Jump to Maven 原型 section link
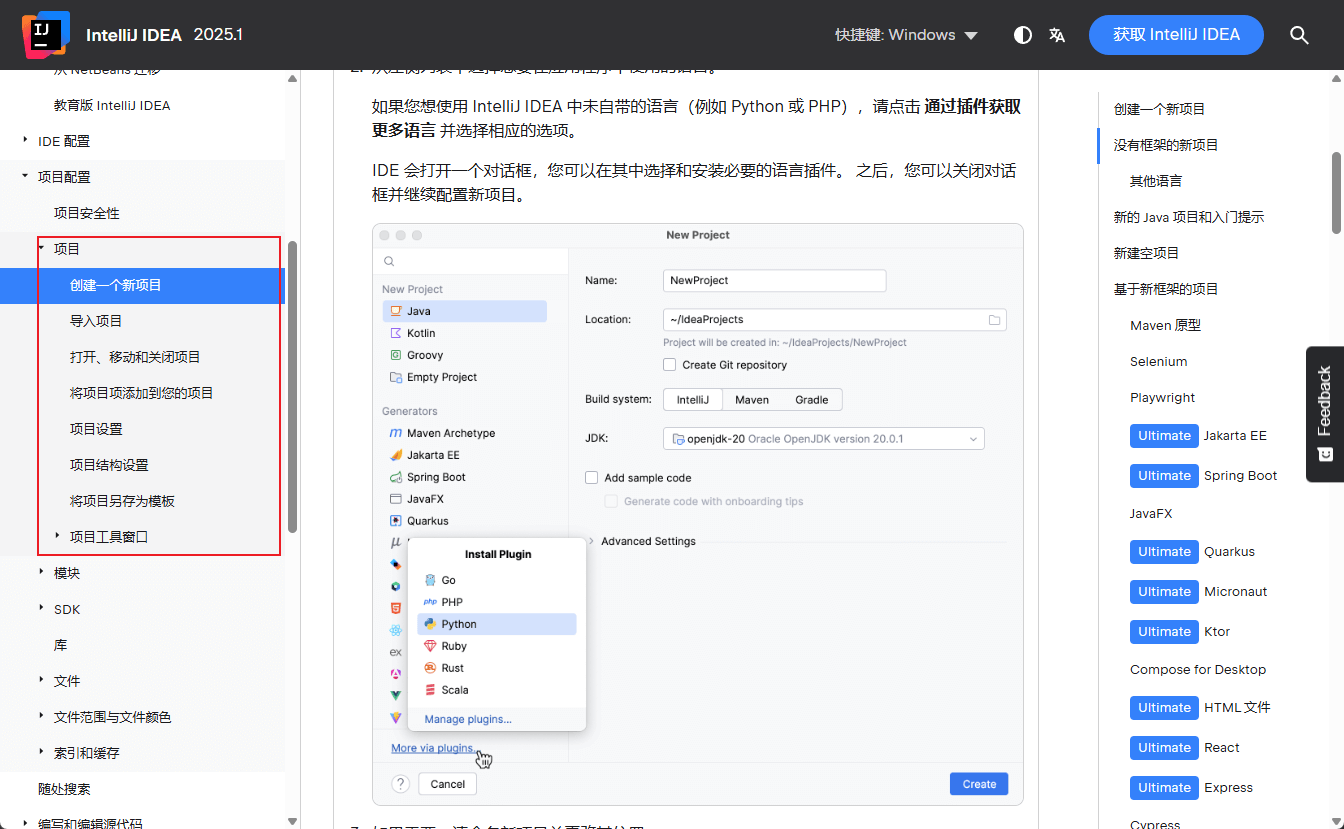Viewport: 1344px width, 829px height. (1165, 325)
